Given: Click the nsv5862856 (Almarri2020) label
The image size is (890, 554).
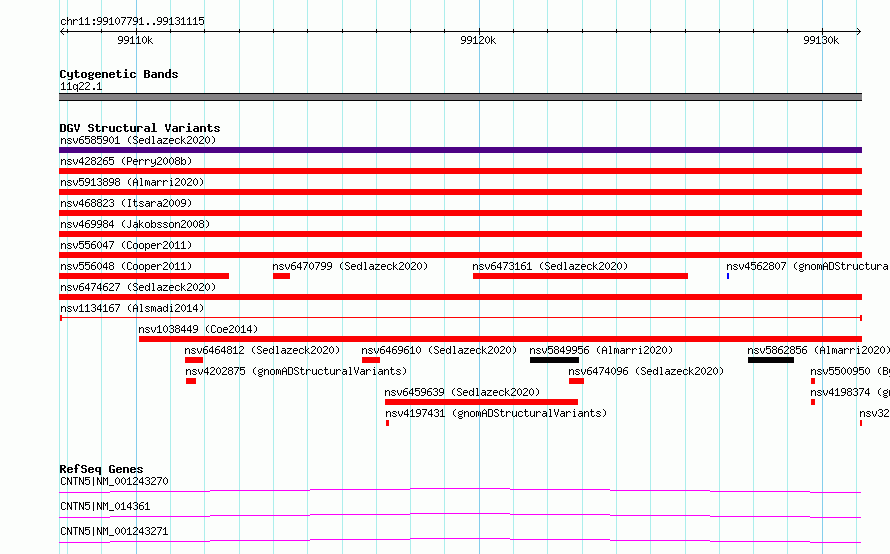Looking at the screenshot, I should 818,350.
